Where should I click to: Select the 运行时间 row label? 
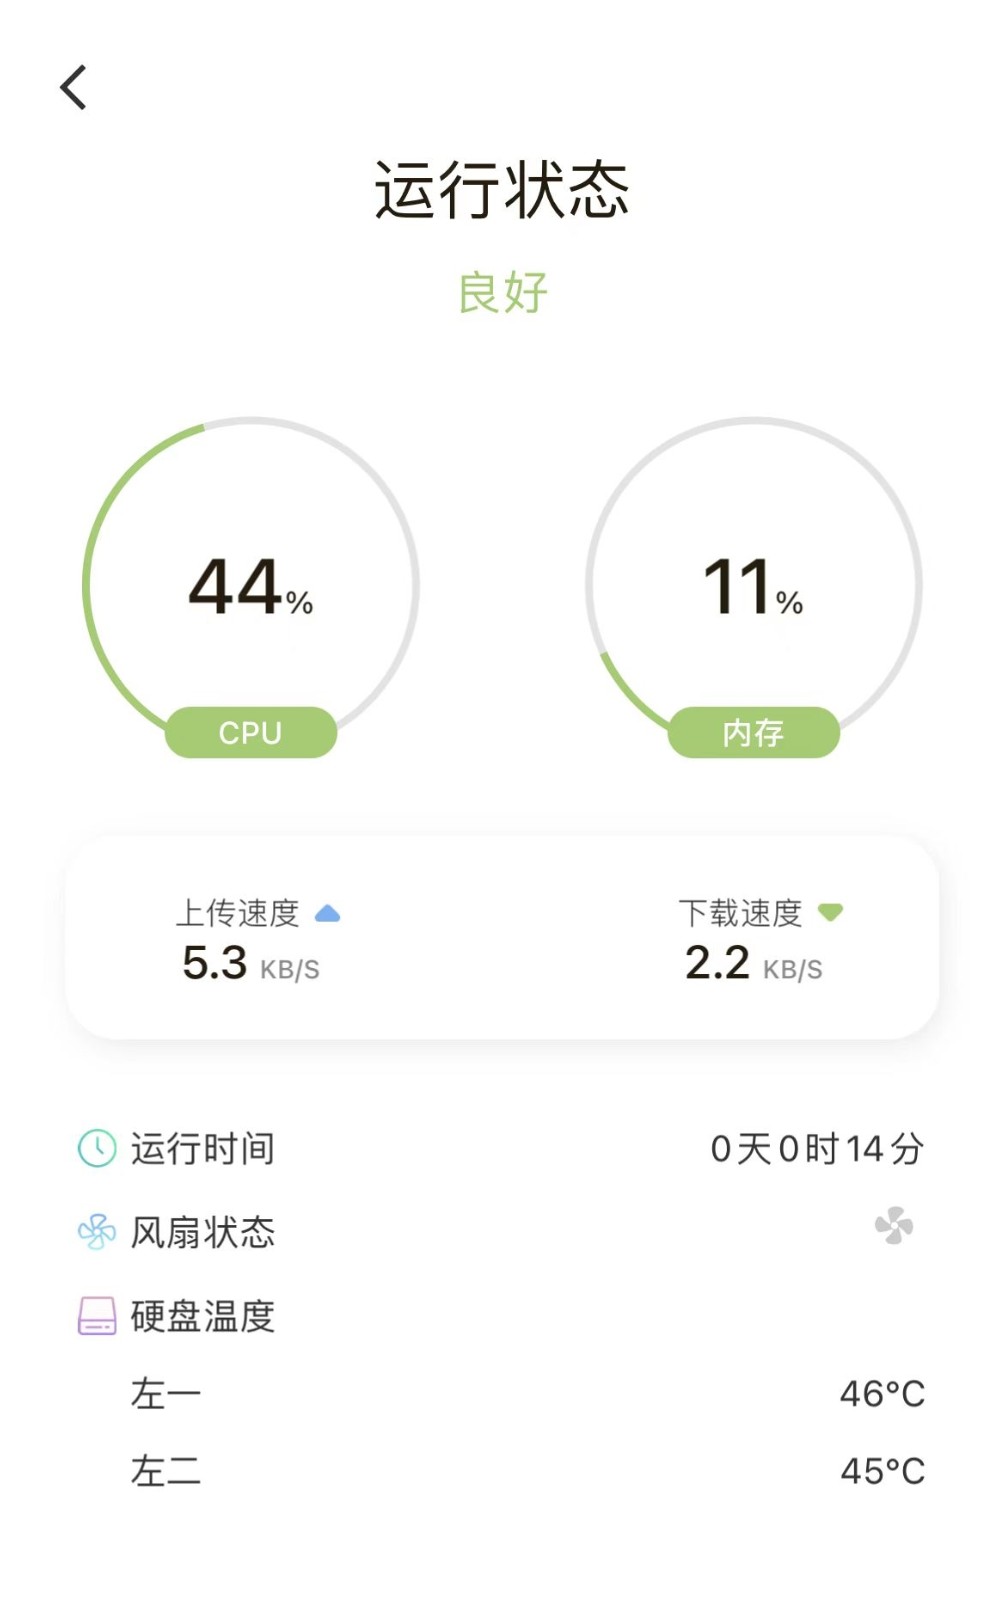point(203,1148)
